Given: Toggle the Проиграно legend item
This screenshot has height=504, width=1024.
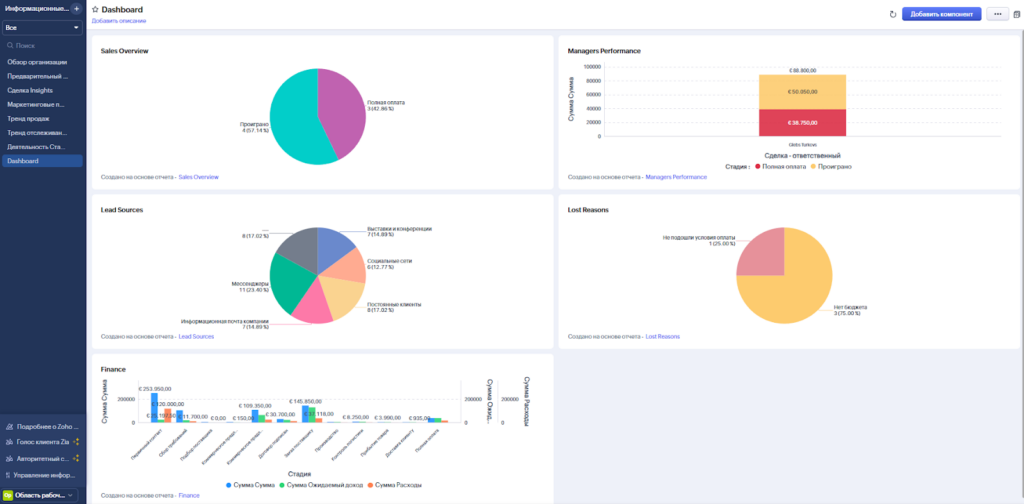Looking at the screenshot, I should tap(829, 166).
